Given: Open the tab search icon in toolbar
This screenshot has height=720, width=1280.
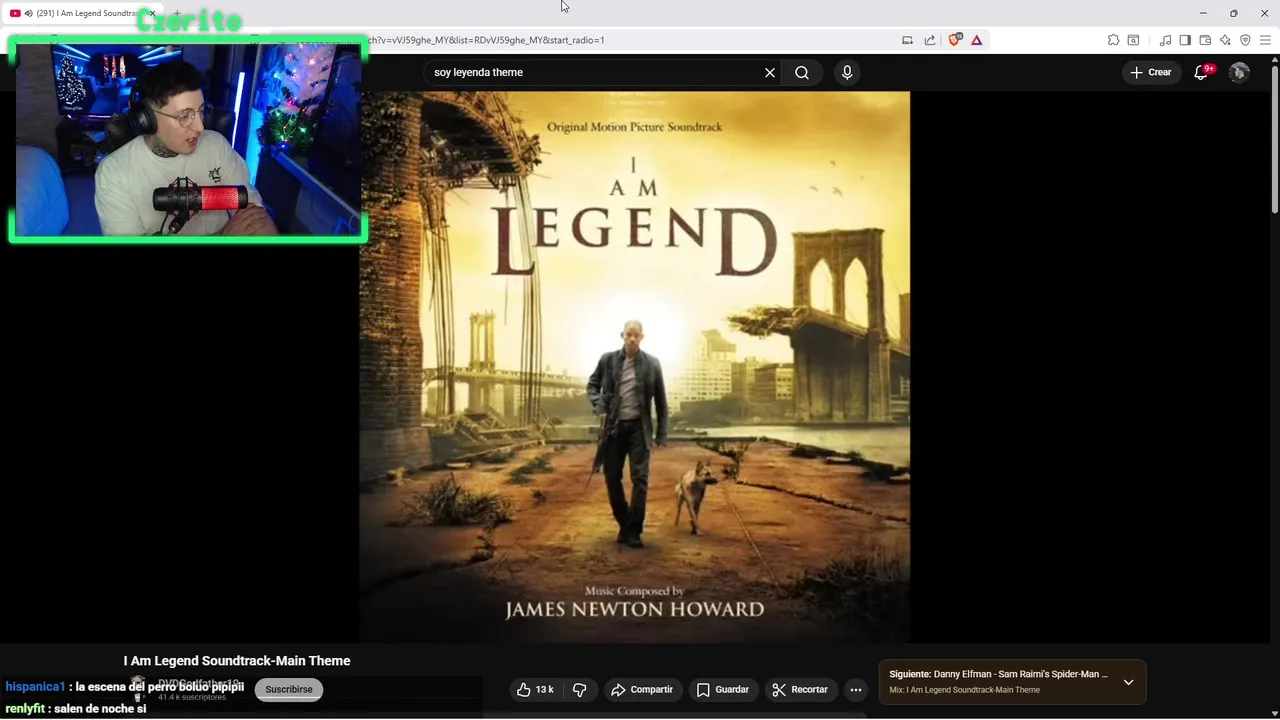Looking at the screenshot, I should click(x=1133, y=40).
